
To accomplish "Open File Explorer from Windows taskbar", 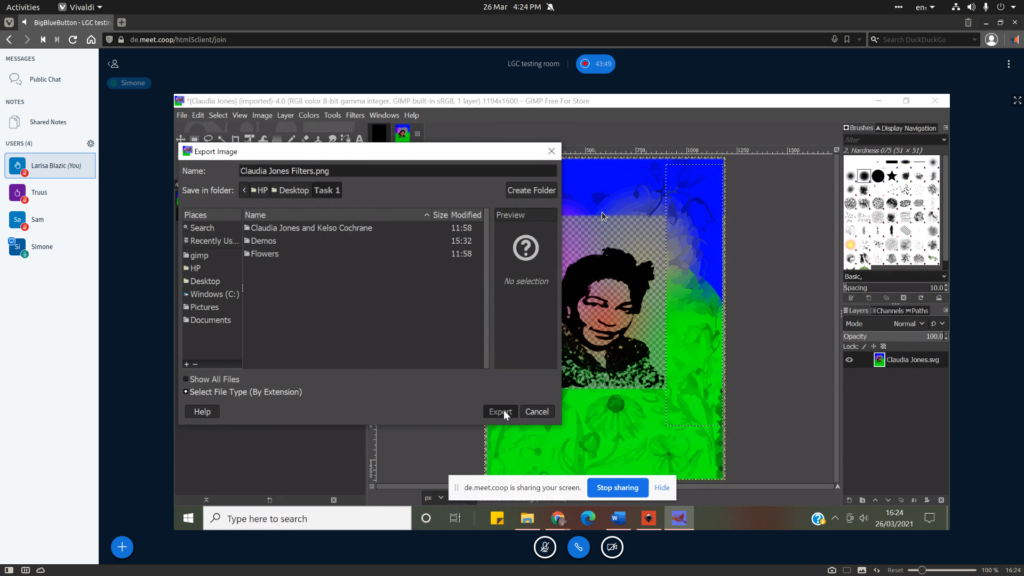I will (x=527, y=519).
